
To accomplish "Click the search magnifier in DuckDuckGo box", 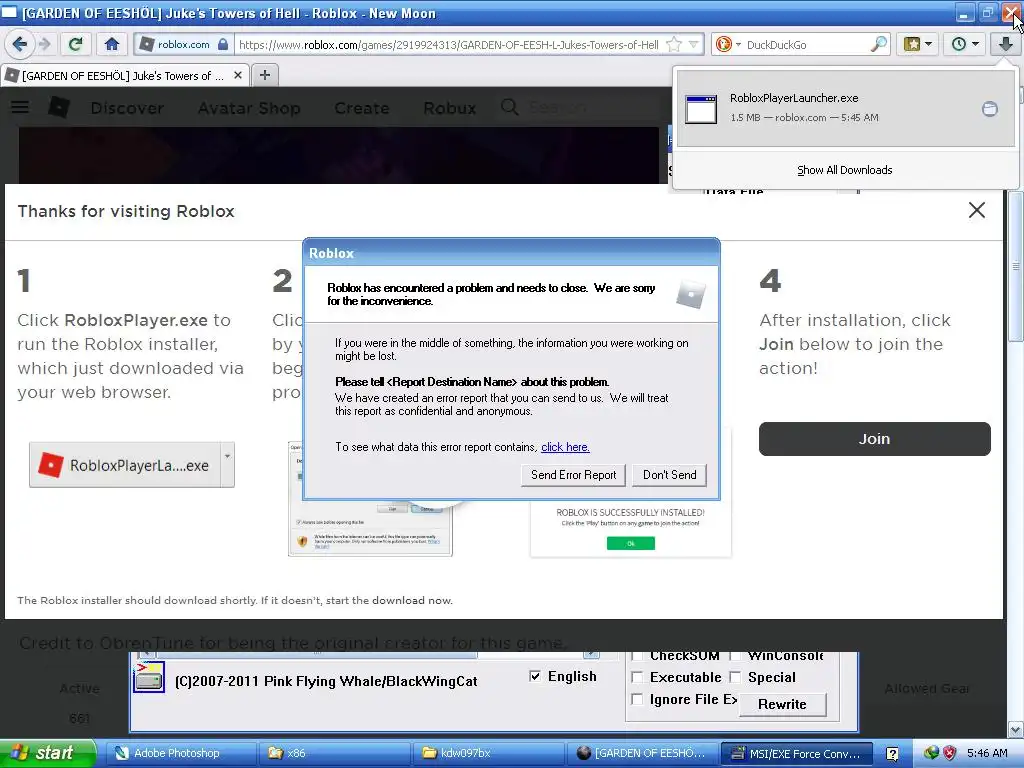I will pyautogui.click(x=879, y=44).
